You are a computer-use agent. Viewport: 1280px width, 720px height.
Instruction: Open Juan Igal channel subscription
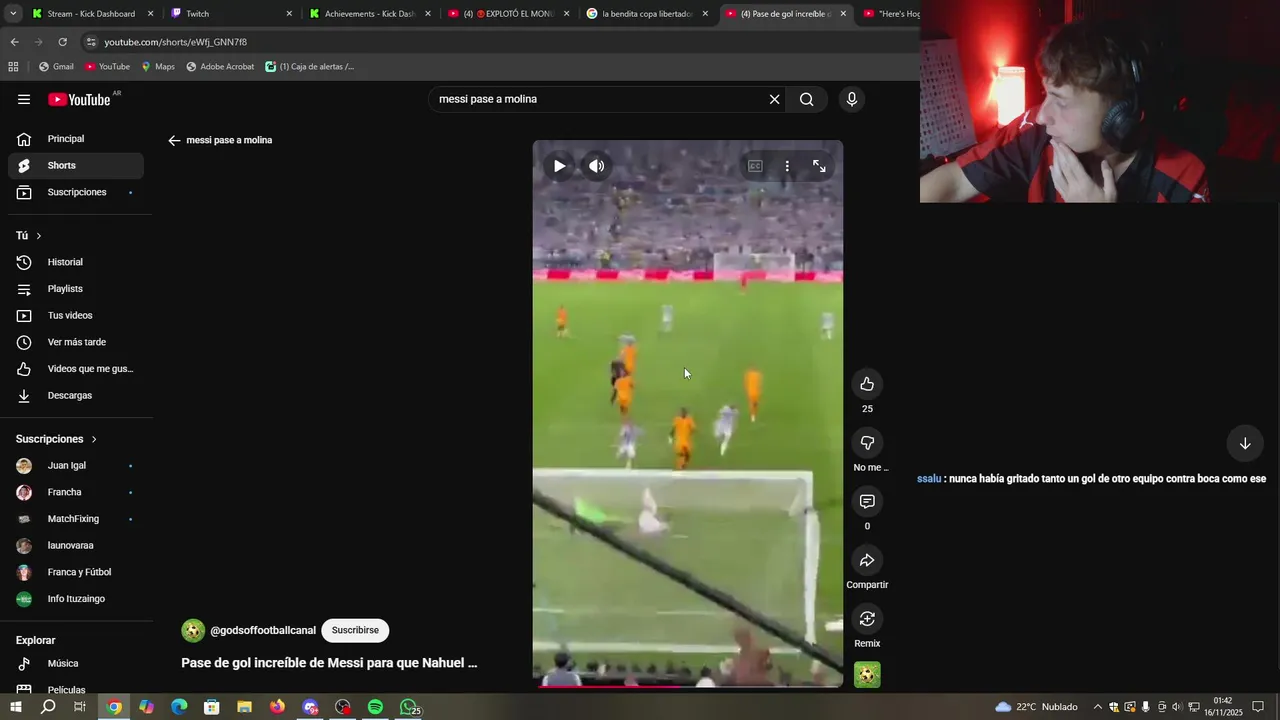click(x=76, y=465)
